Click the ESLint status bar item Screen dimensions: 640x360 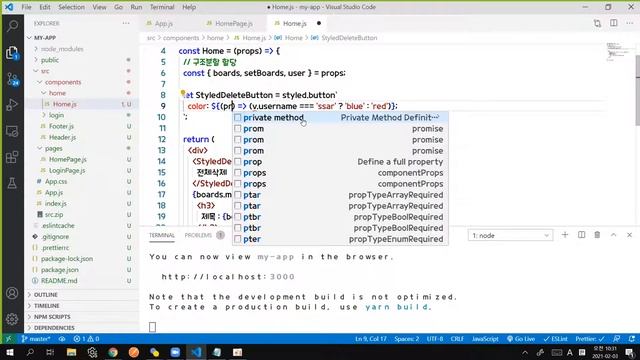[556, 339]
